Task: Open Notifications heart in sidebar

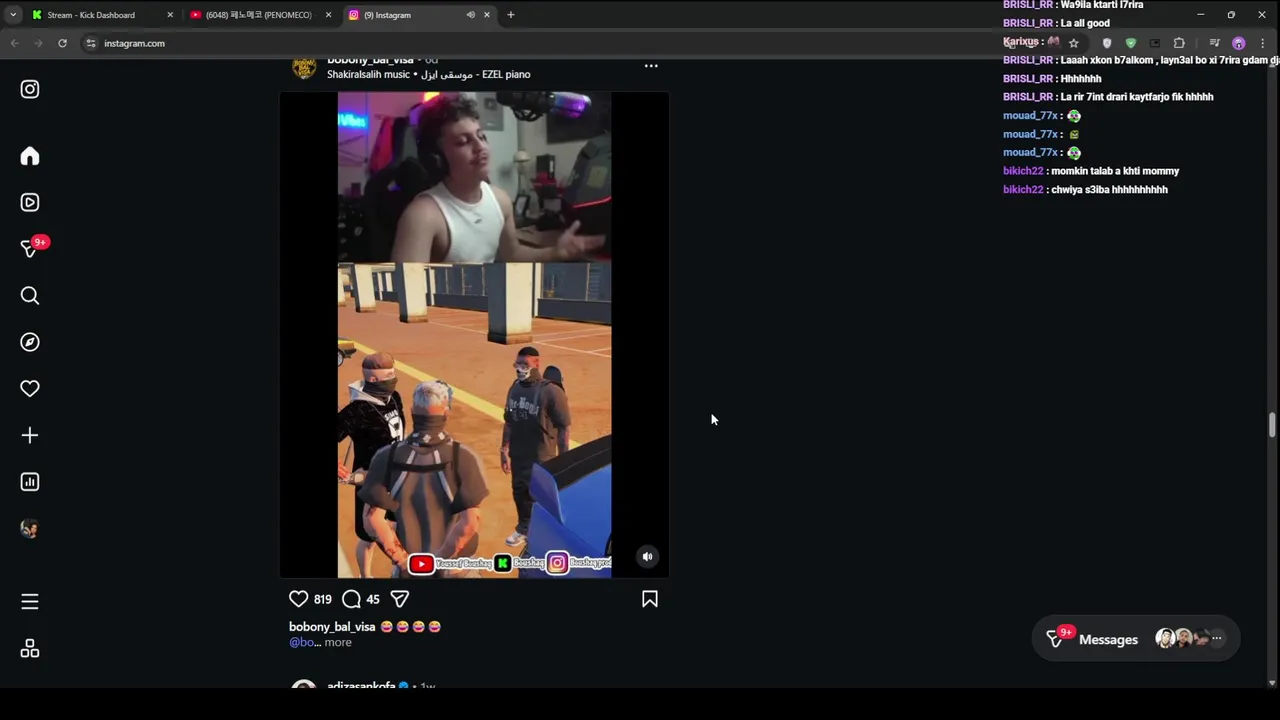Action: coord(30,388)
